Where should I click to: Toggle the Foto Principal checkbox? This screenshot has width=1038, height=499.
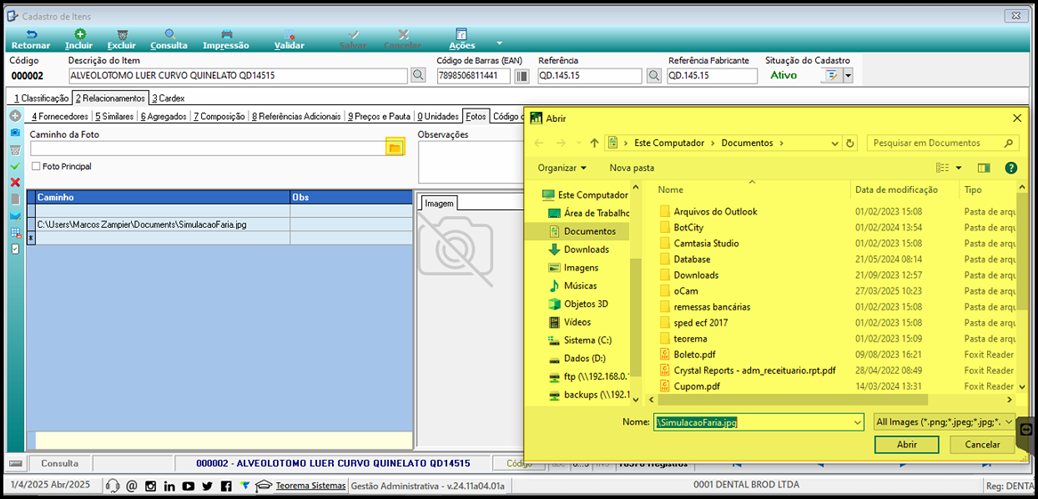pyautogui.click(x=36, y=166)
